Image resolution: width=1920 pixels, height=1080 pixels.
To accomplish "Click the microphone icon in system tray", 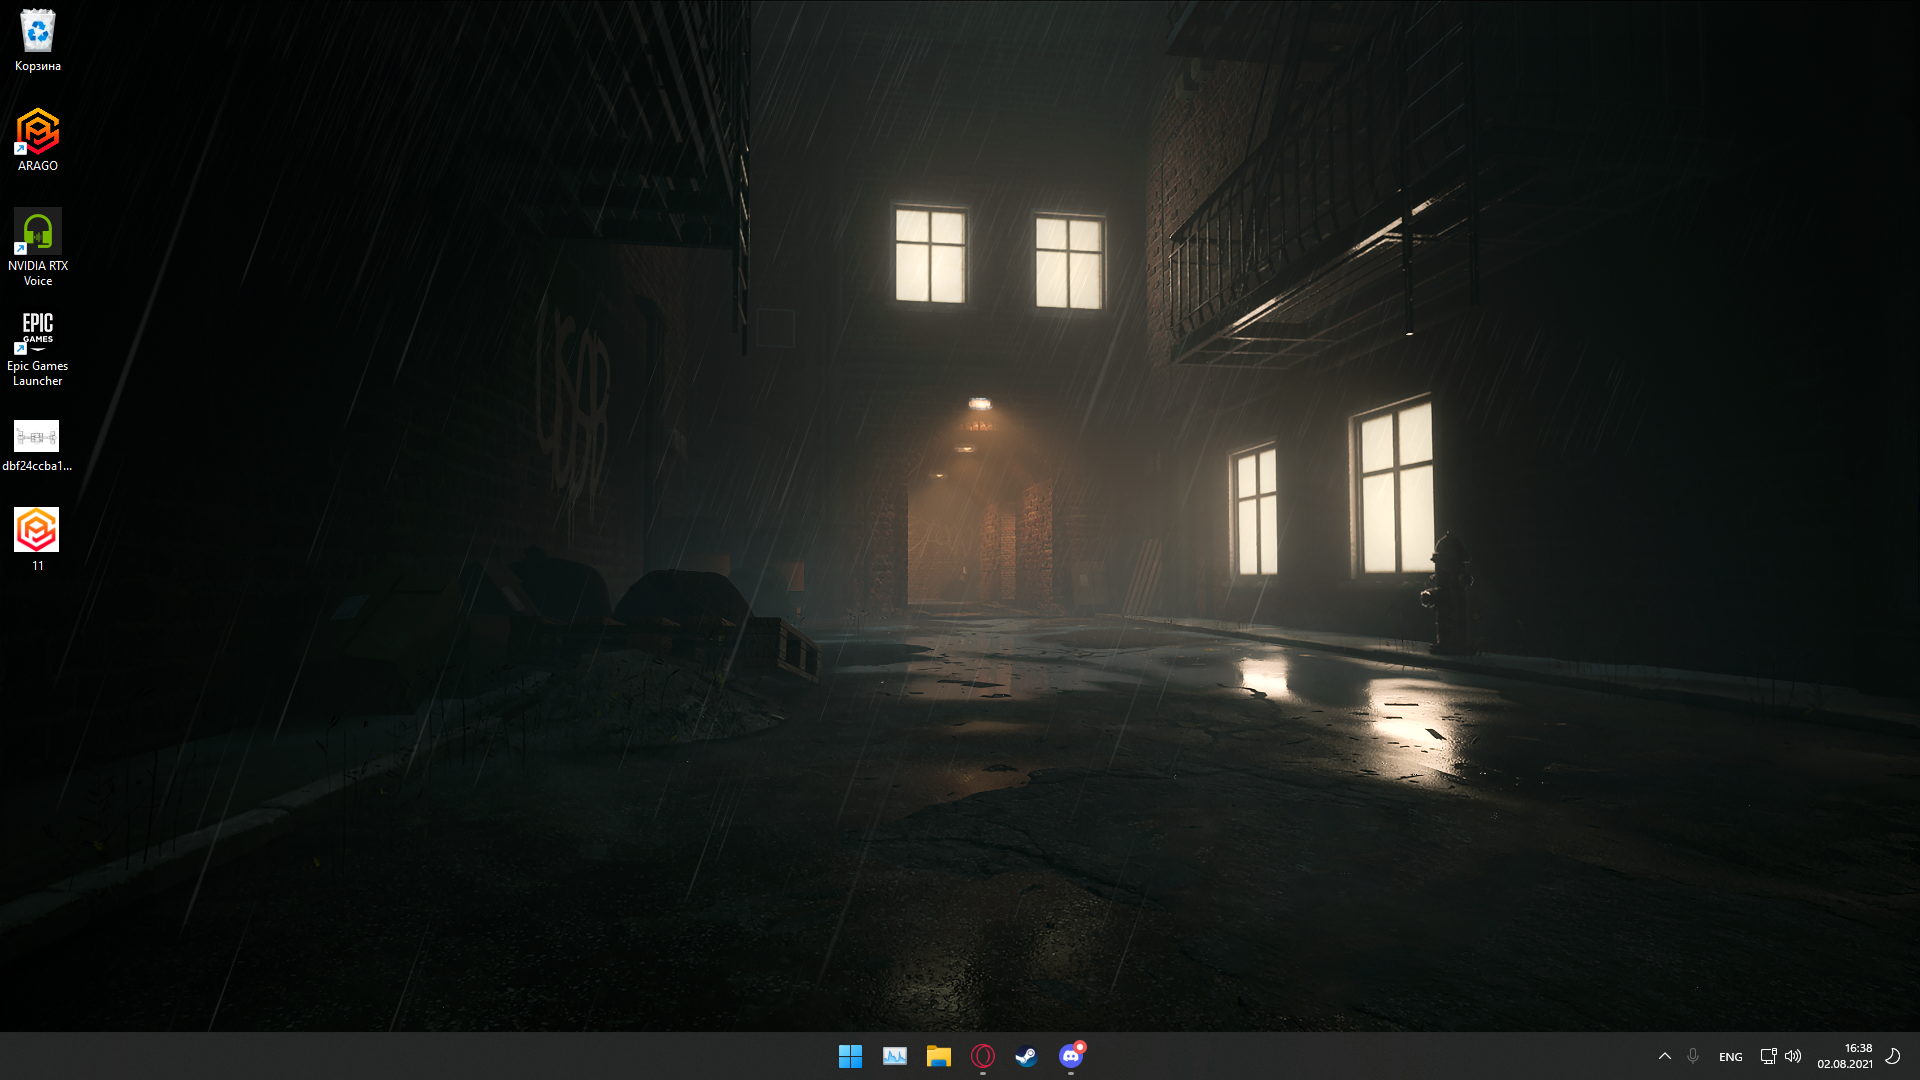I will [1693, 1056].
